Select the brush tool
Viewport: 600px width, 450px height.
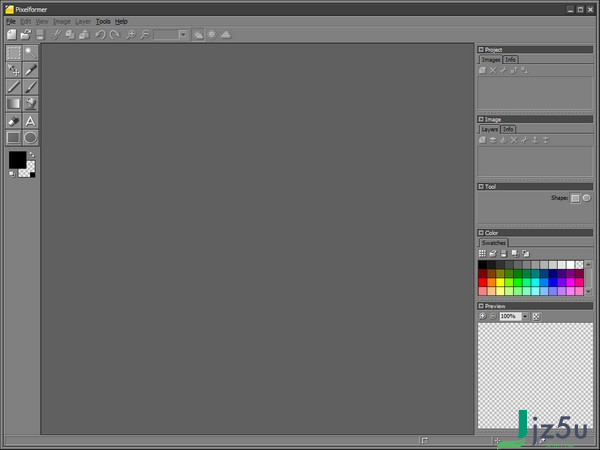[31, 86]
